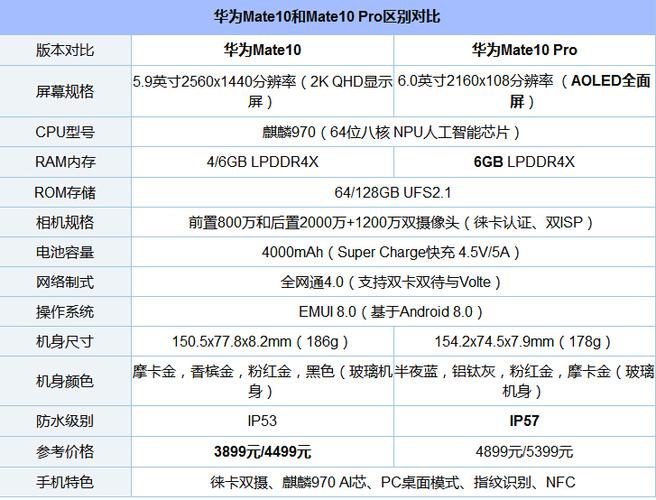
Task: Select the 相机规格 row label
Action: (x=65, y=222)
